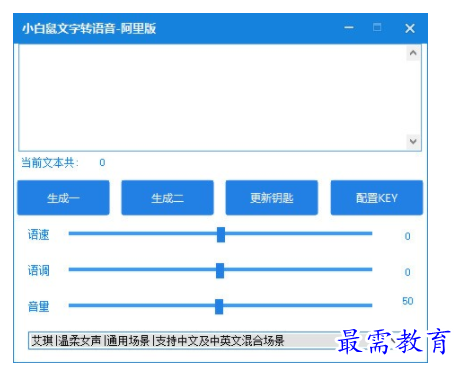
Task: Click the volume value 50
Action: pyautogui.click(x=408, y=301)
